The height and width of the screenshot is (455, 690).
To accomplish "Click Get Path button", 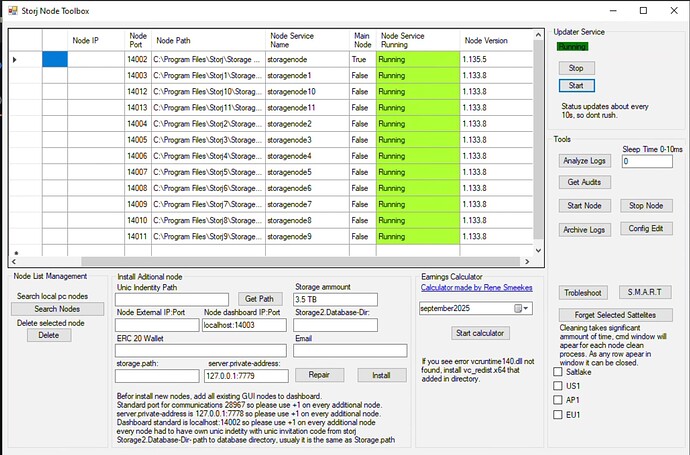I will 259,299.
